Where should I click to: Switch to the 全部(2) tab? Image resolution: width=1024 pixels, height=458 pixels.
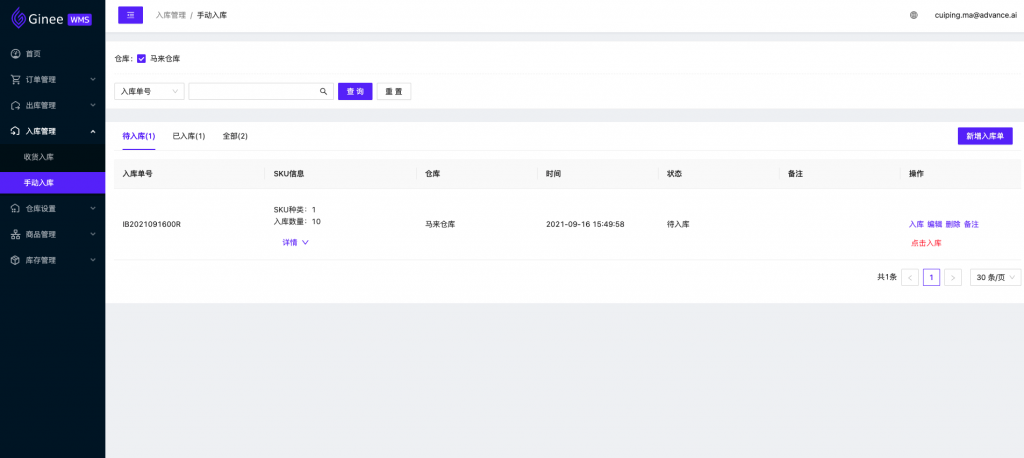(235, 136)
